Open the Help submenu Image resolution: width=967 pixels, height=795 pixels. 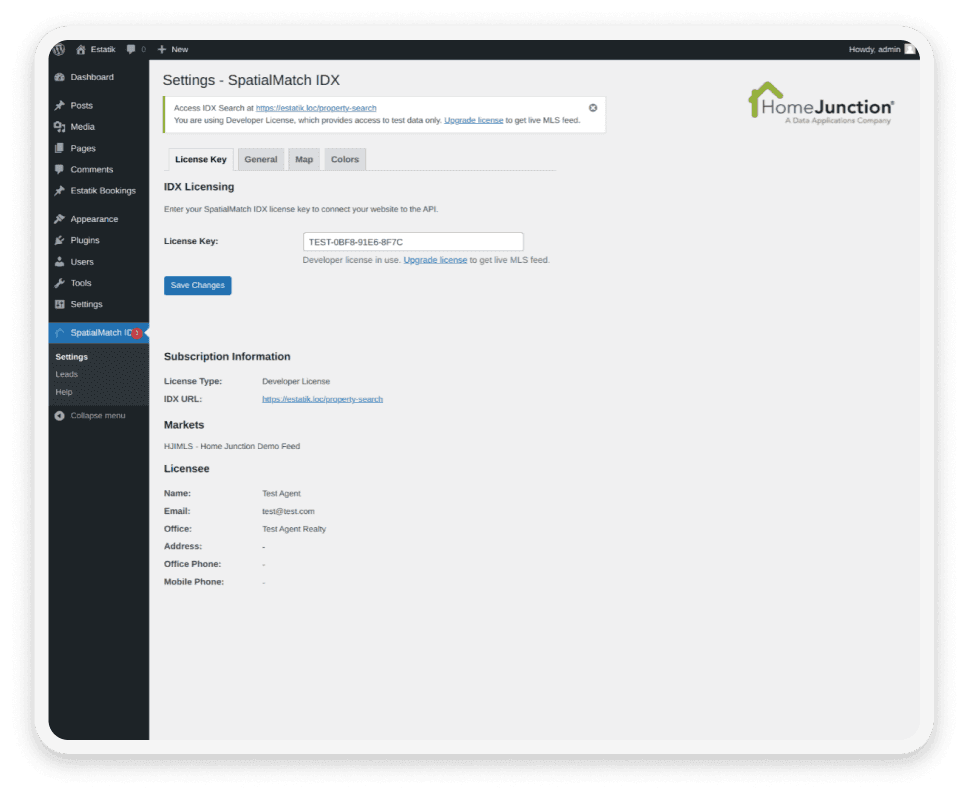pos(64,392)
